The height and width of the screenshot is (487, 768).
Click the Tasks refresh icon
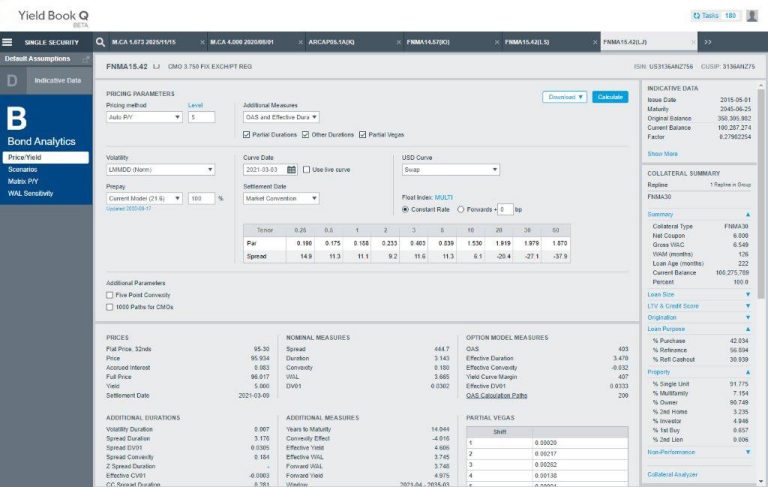696,16
